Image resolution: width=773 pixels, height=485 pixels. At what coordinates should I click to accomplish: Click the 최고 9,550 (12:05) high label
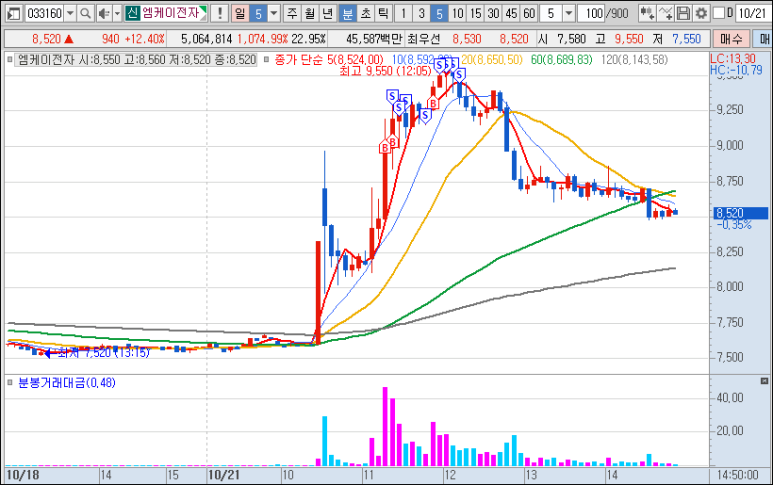point(385,71)
